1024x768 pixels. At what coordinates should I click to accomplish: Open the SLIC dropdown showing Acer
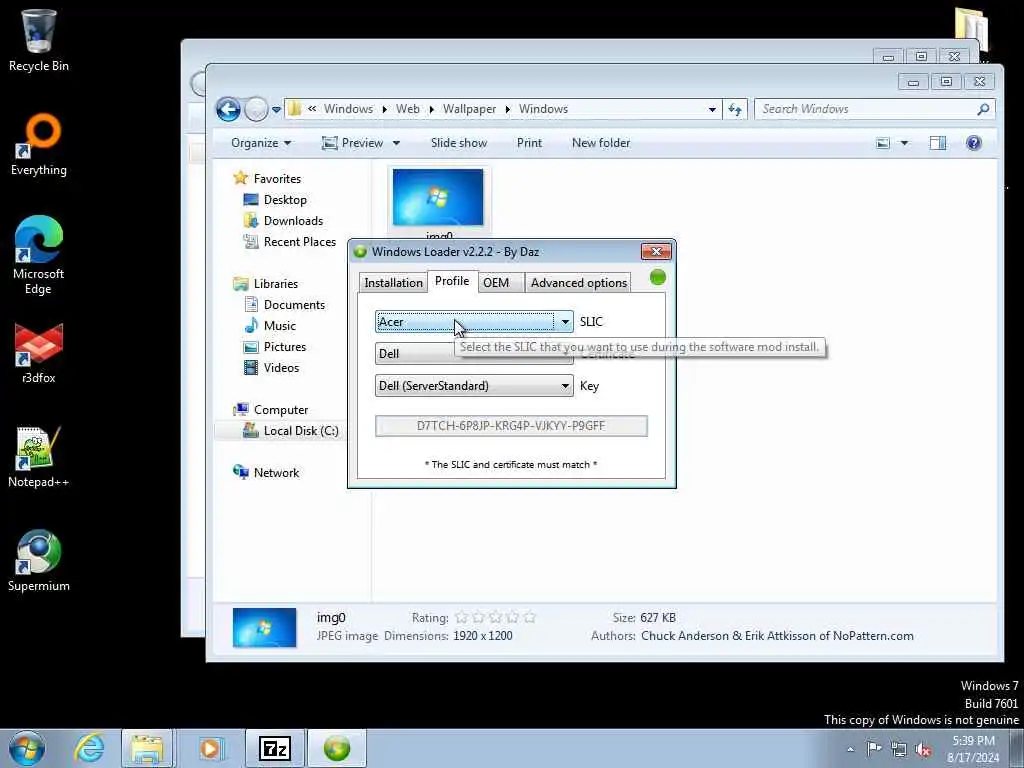pyautogui.click(x=474, y=321)
